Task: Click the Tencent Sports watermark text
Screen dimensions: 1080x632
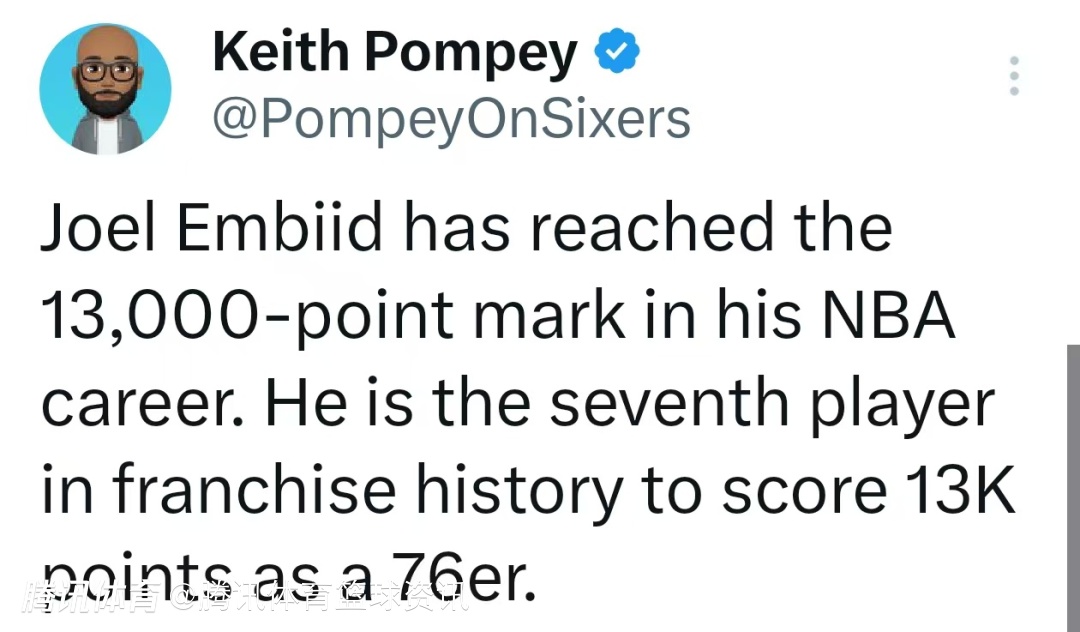Action: click(245, 599)
